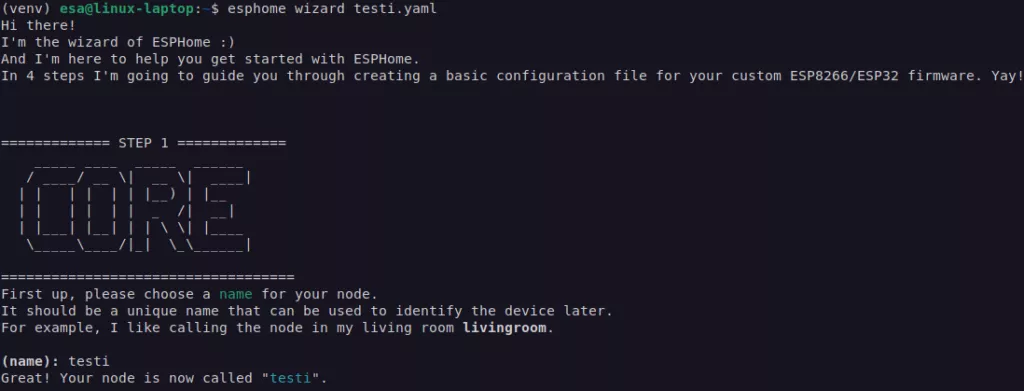Viewport: 1024px width, 391px height.
Task: Click the (name): prompt label
Action: click(30, 361)
